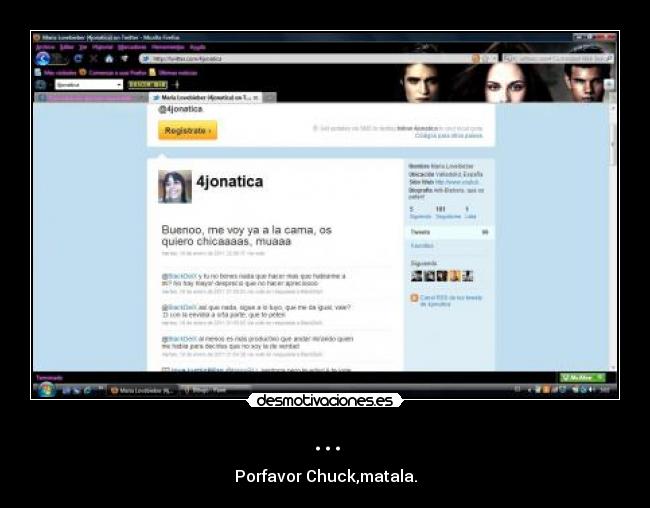Open the Seguidores count link
The width and height of the screenshot is (650, 508).
coord(448,213)
